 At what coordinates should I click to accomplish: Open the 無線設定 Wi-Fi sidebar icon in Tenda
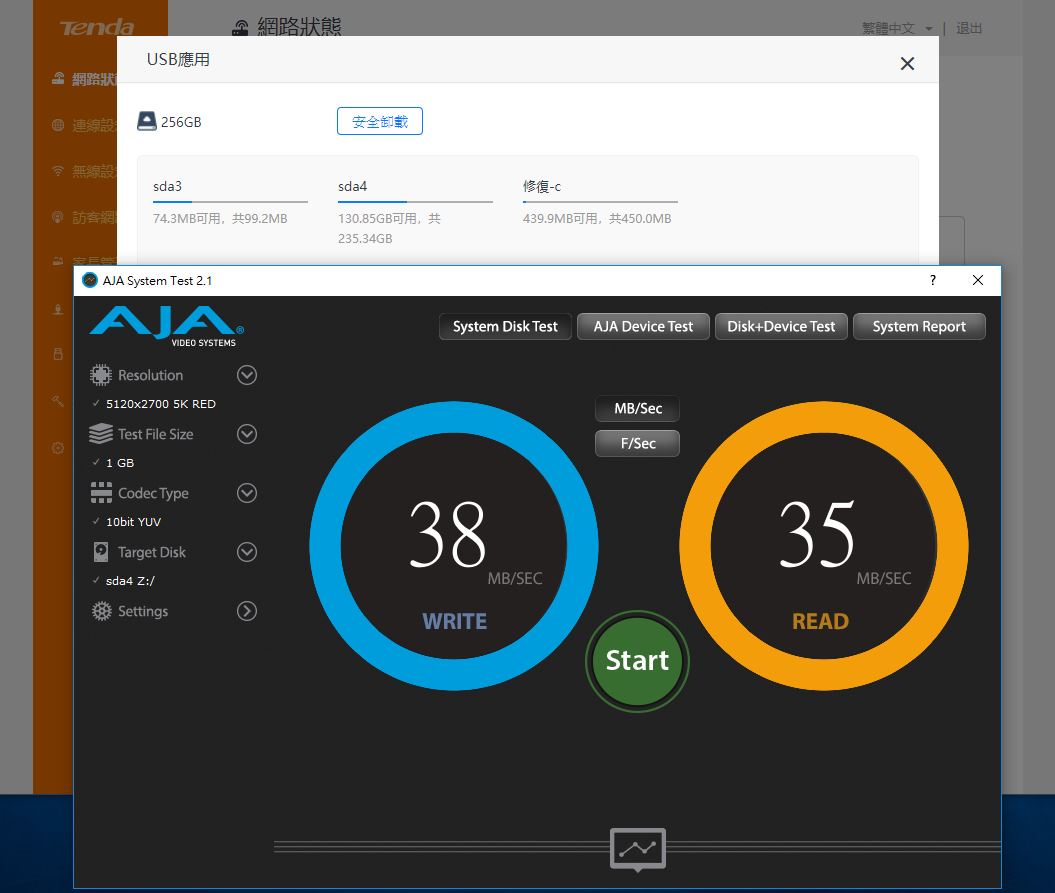(x=58, y=171)
